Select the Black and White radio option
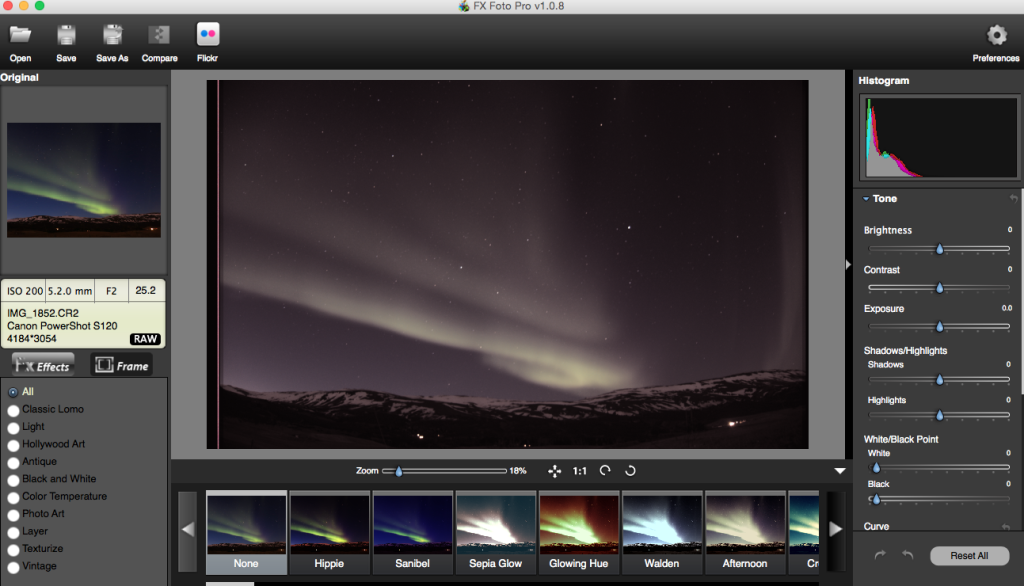 point(13,480)
